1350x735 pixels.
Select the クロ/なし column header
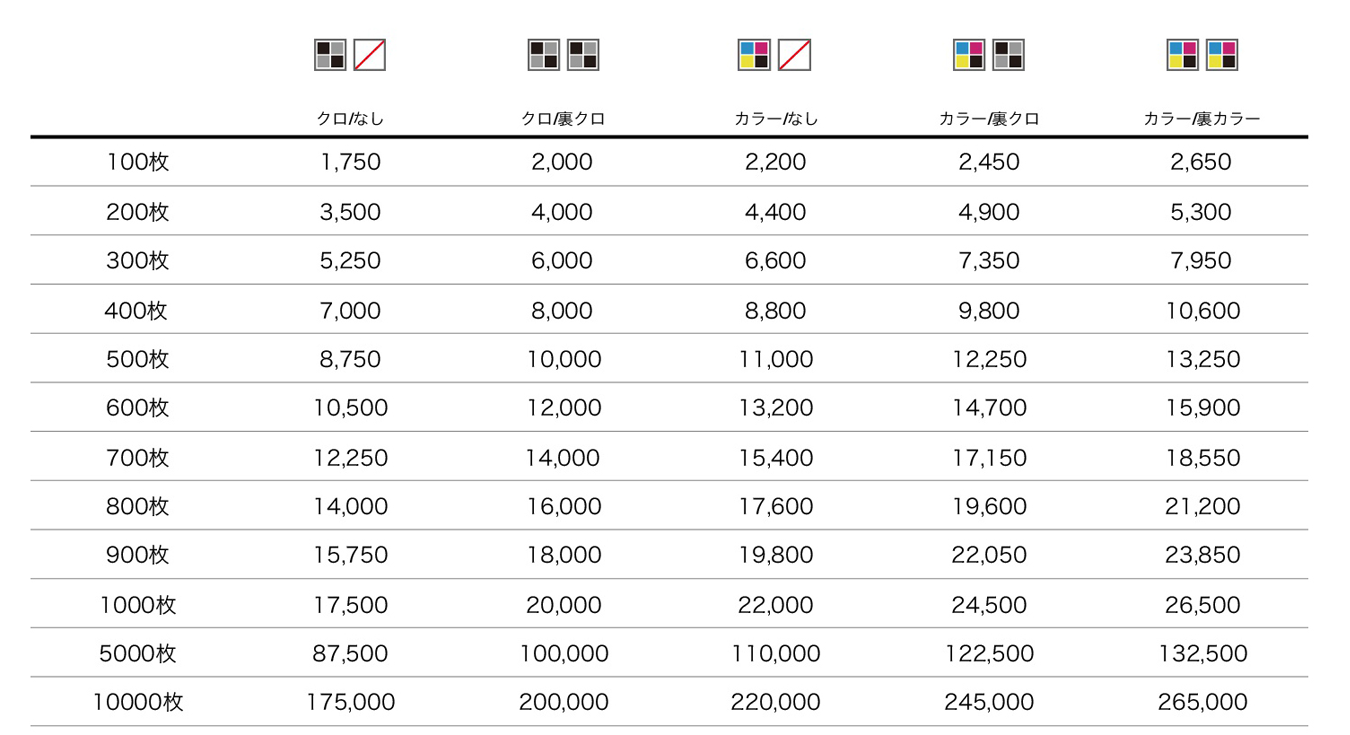click(350, 119)
